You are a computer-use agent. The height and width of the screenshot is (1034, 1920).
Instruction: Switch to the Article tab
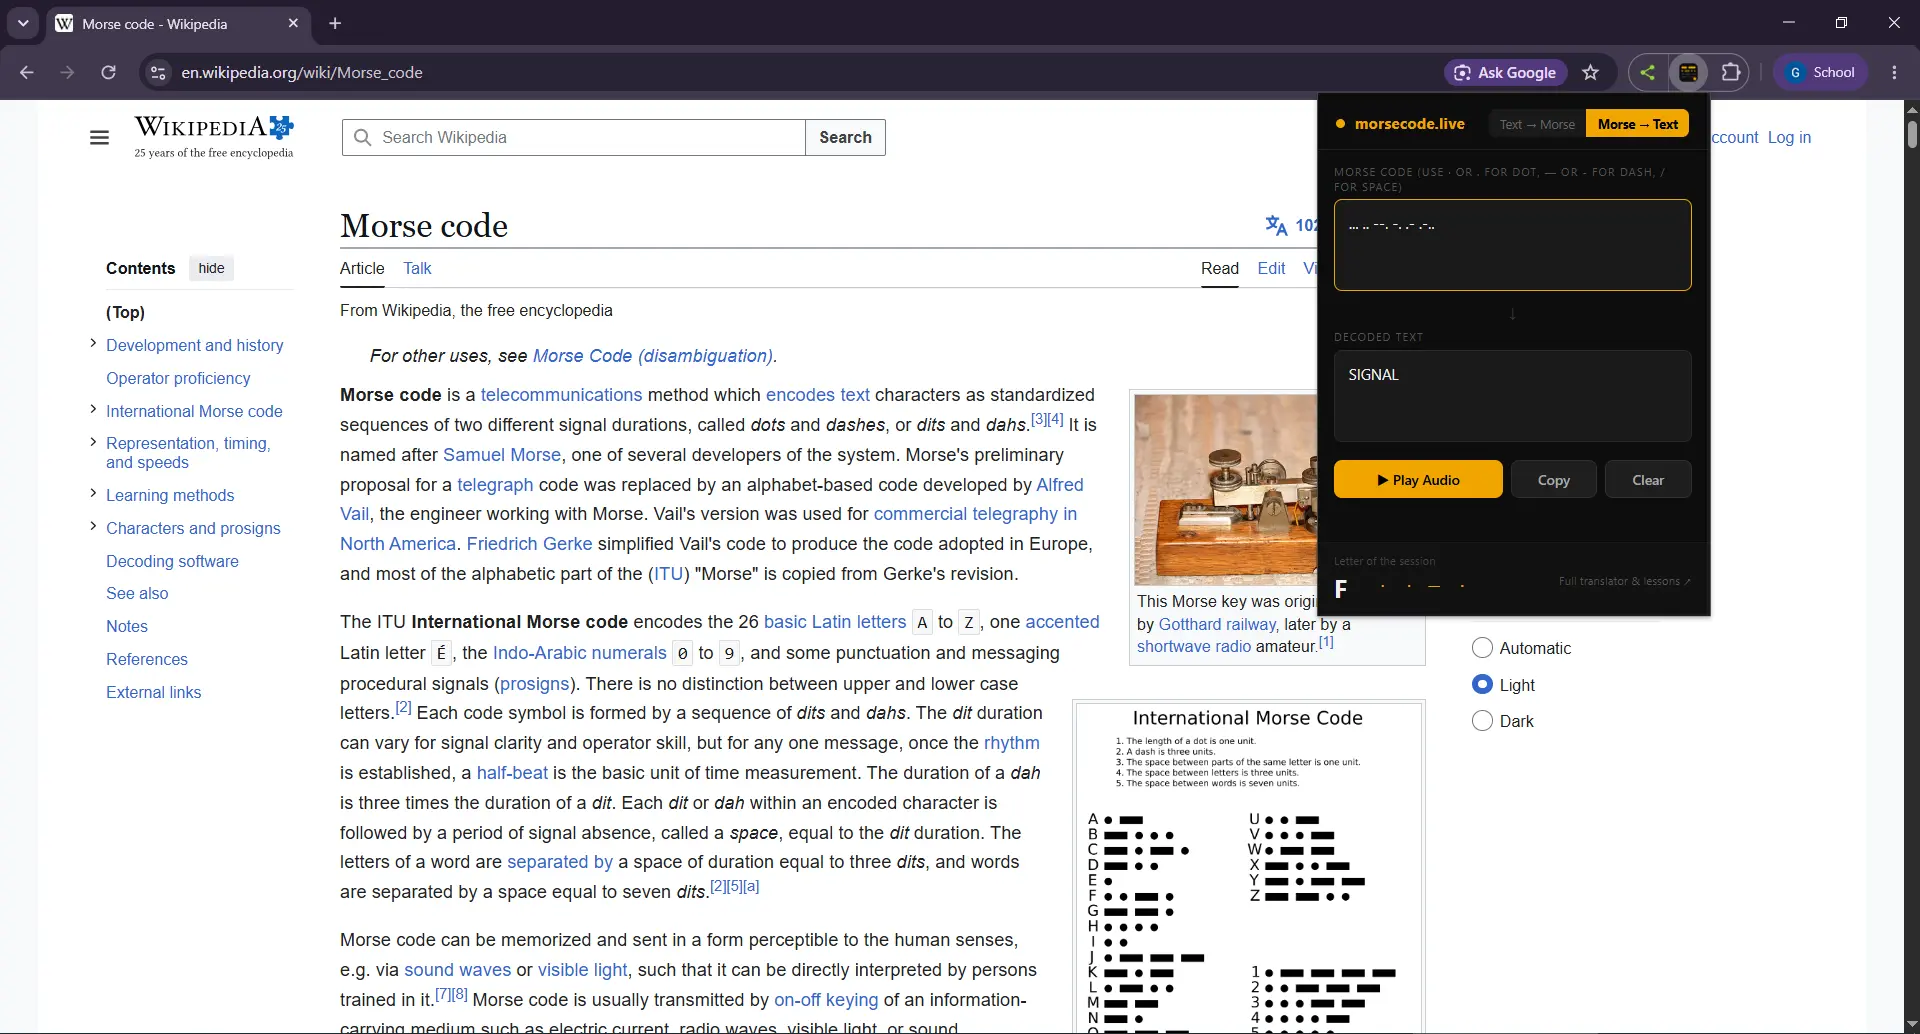point(362,268)
